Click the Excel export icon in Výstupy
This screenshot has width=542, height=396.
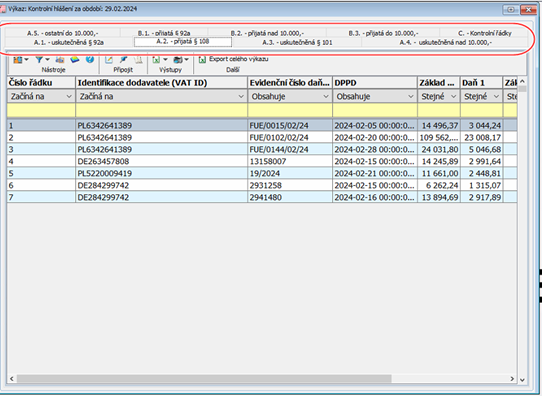(156, 60)
